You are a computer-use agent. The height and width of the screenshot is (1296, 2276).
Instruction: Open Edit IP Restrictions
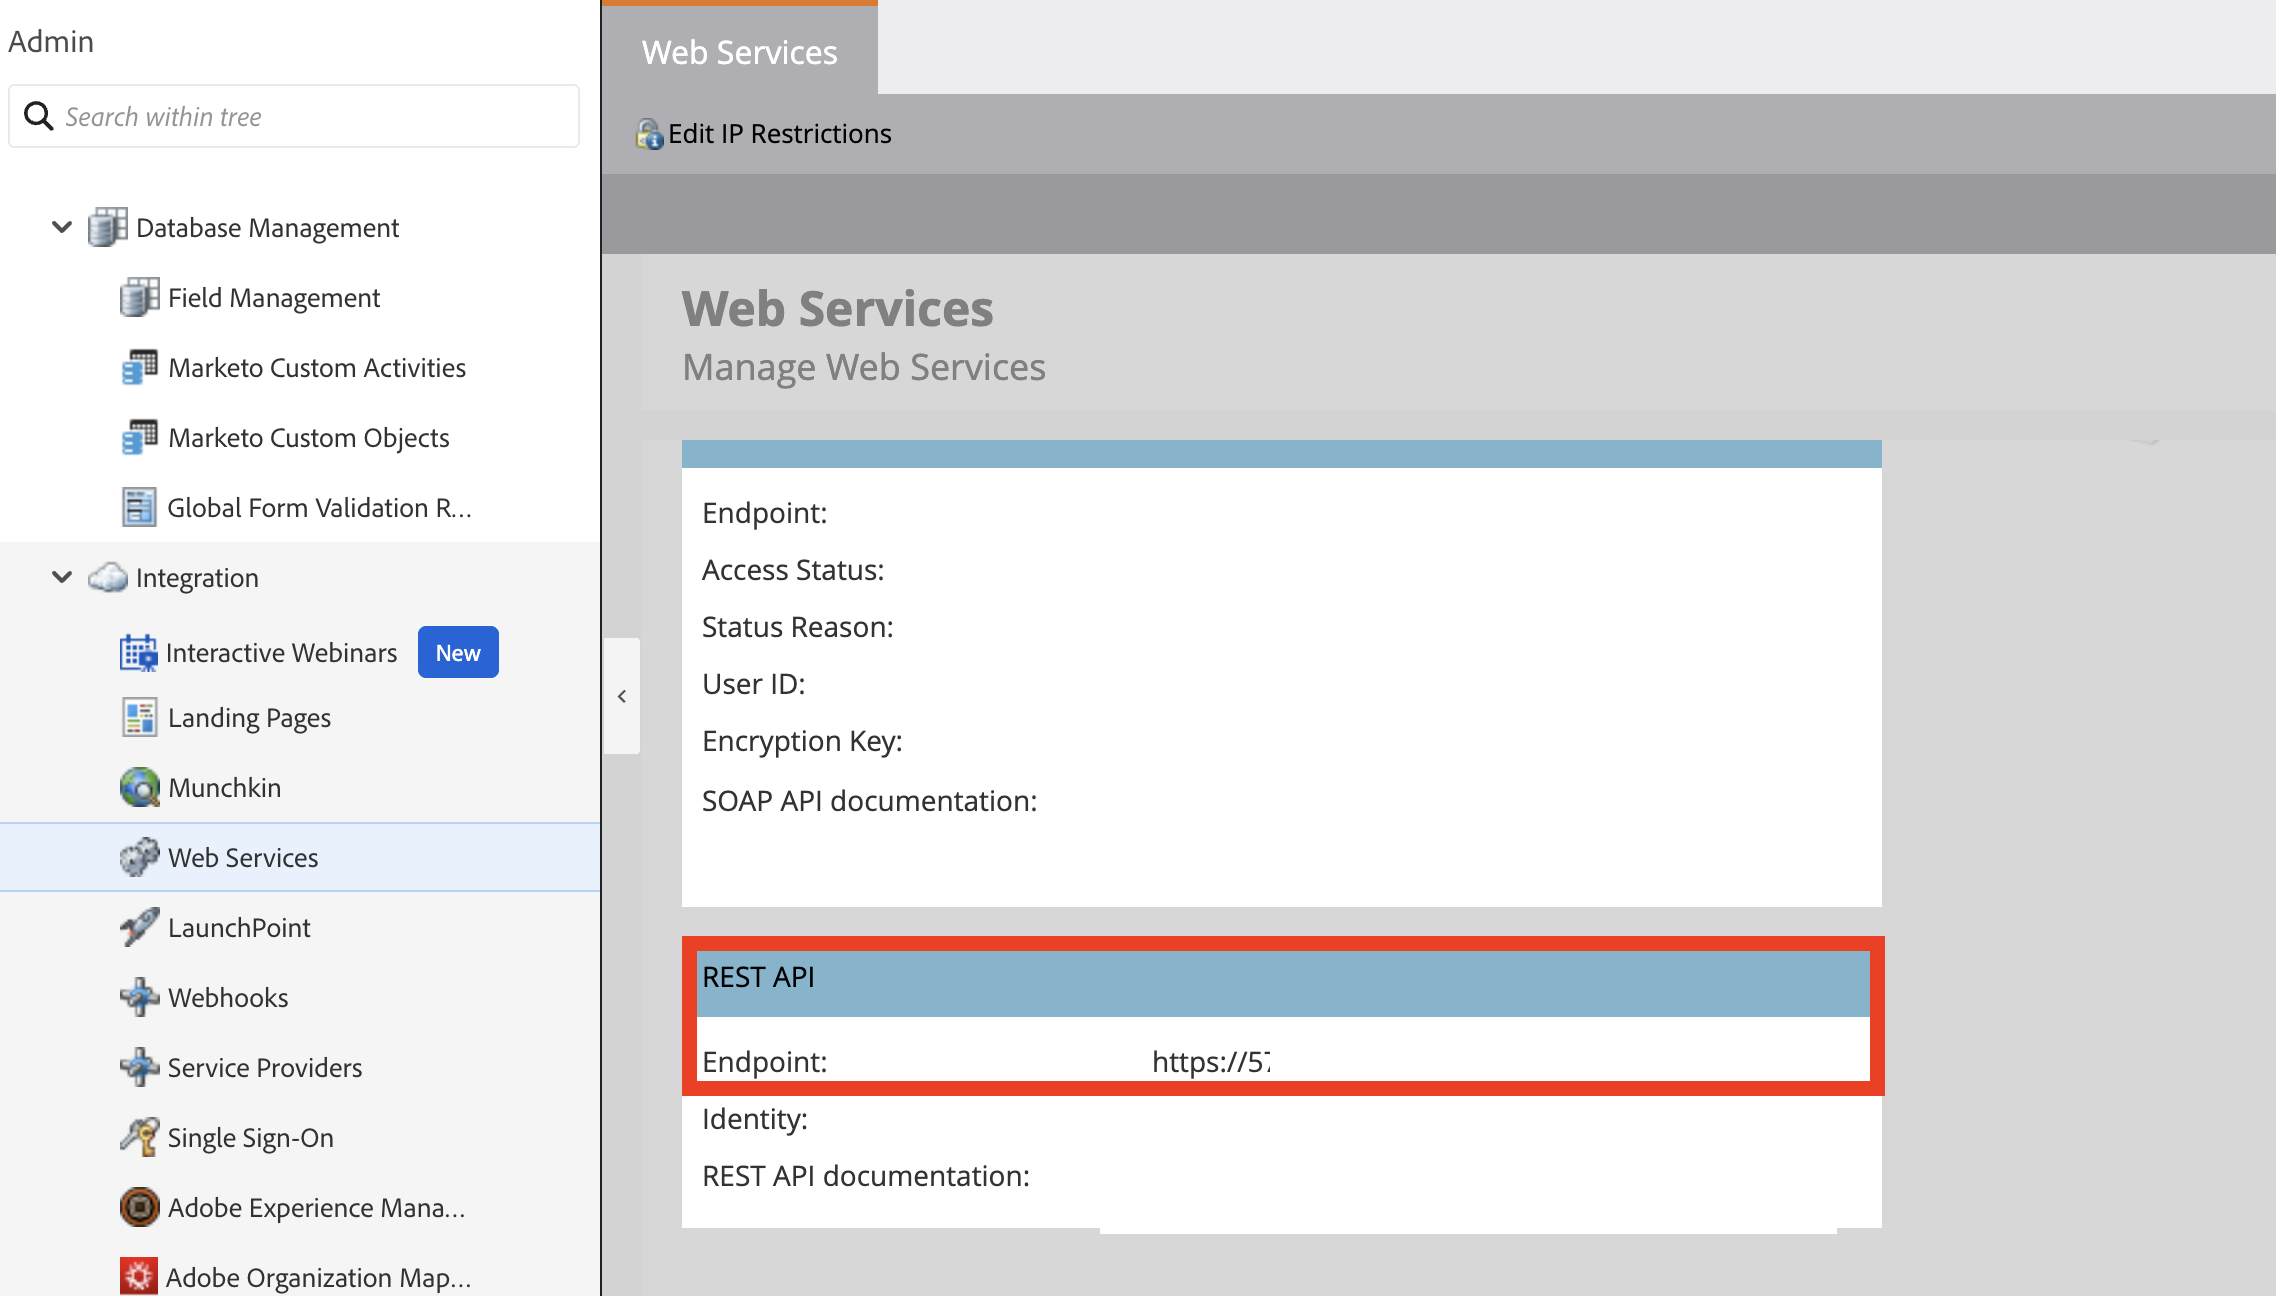779,133
